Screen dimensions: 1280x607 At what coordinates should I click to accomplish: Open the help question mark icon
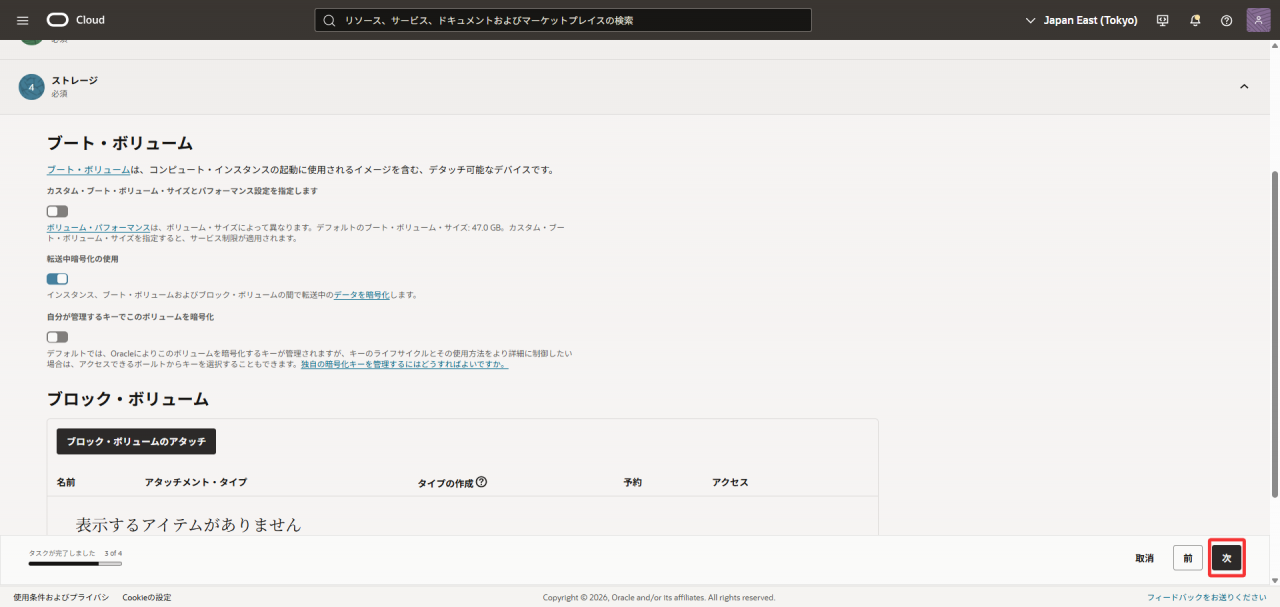(x=1227, y=20)
